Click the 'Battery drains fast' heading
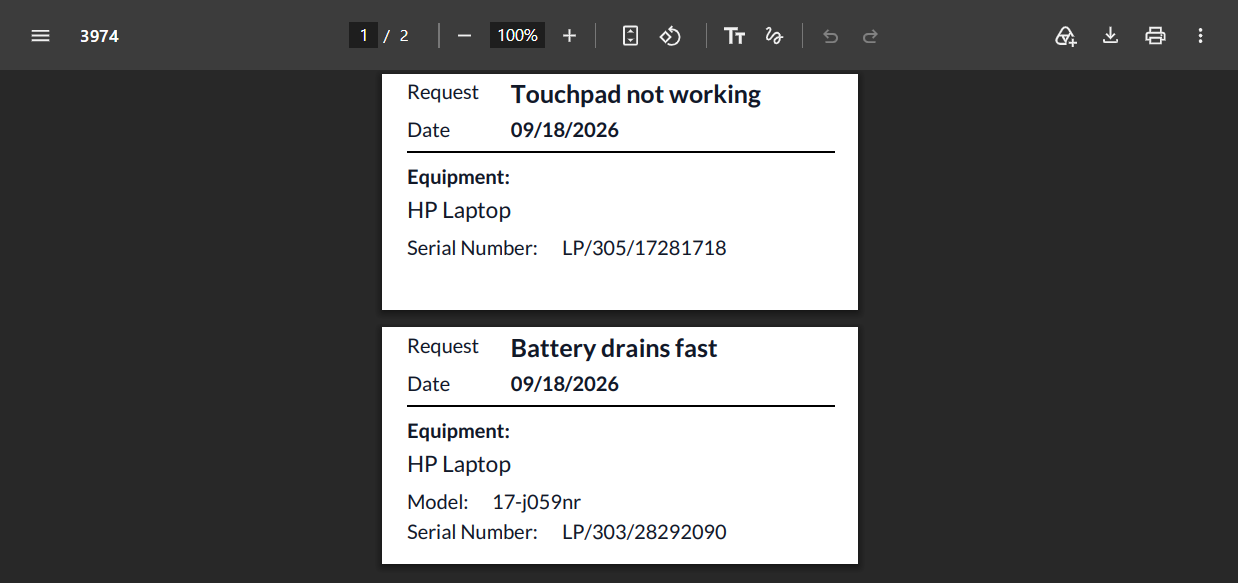 tap(614, 349)
